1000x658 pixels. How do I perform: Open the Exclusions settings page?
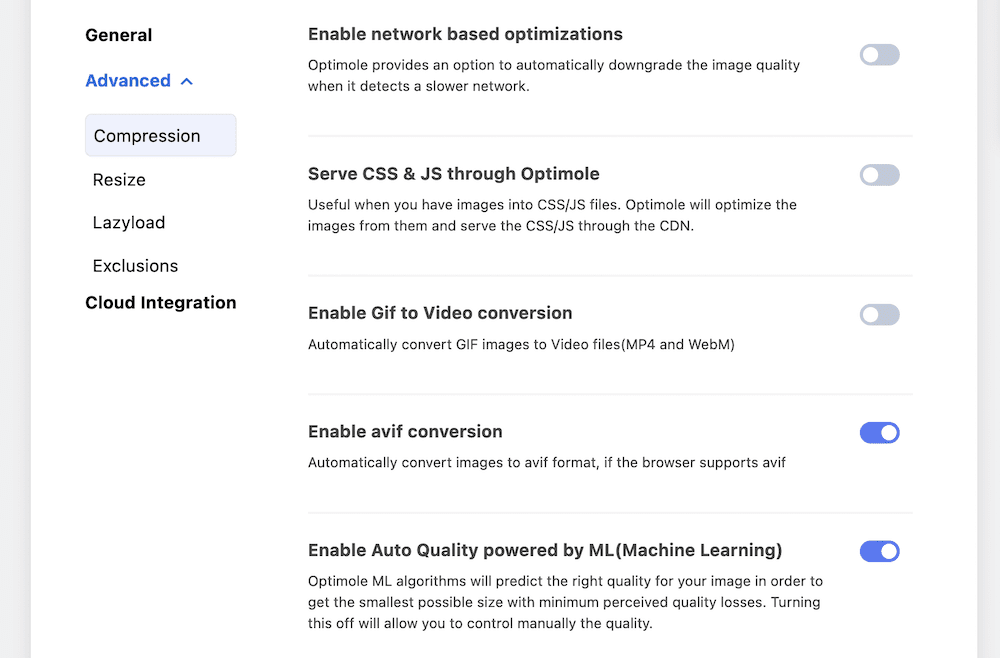pos(135,266)
